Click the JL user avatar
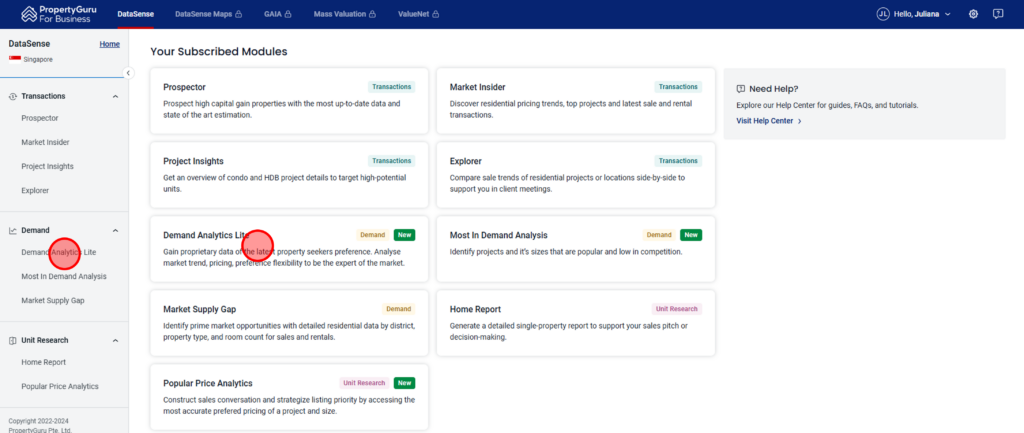 pyautogui.click(x=883, y=14)
